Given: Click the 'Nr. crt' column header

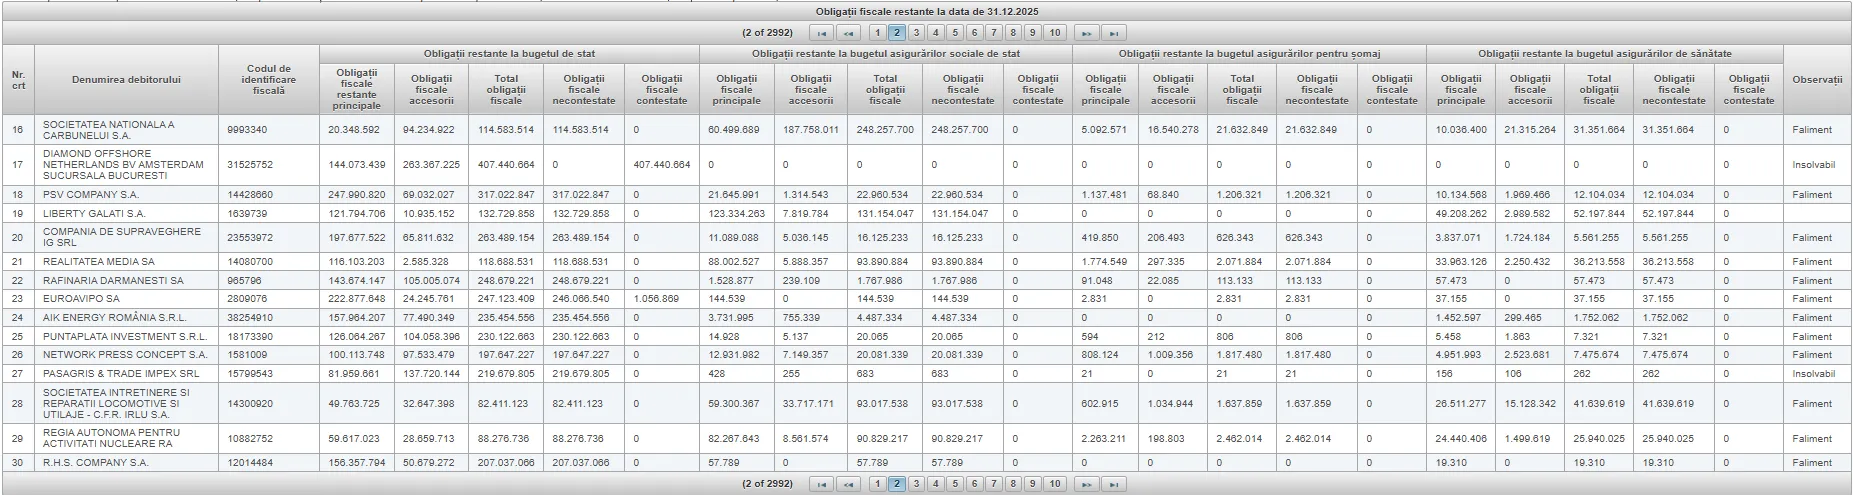Looking at the screenshot, I should coord(18,80).
